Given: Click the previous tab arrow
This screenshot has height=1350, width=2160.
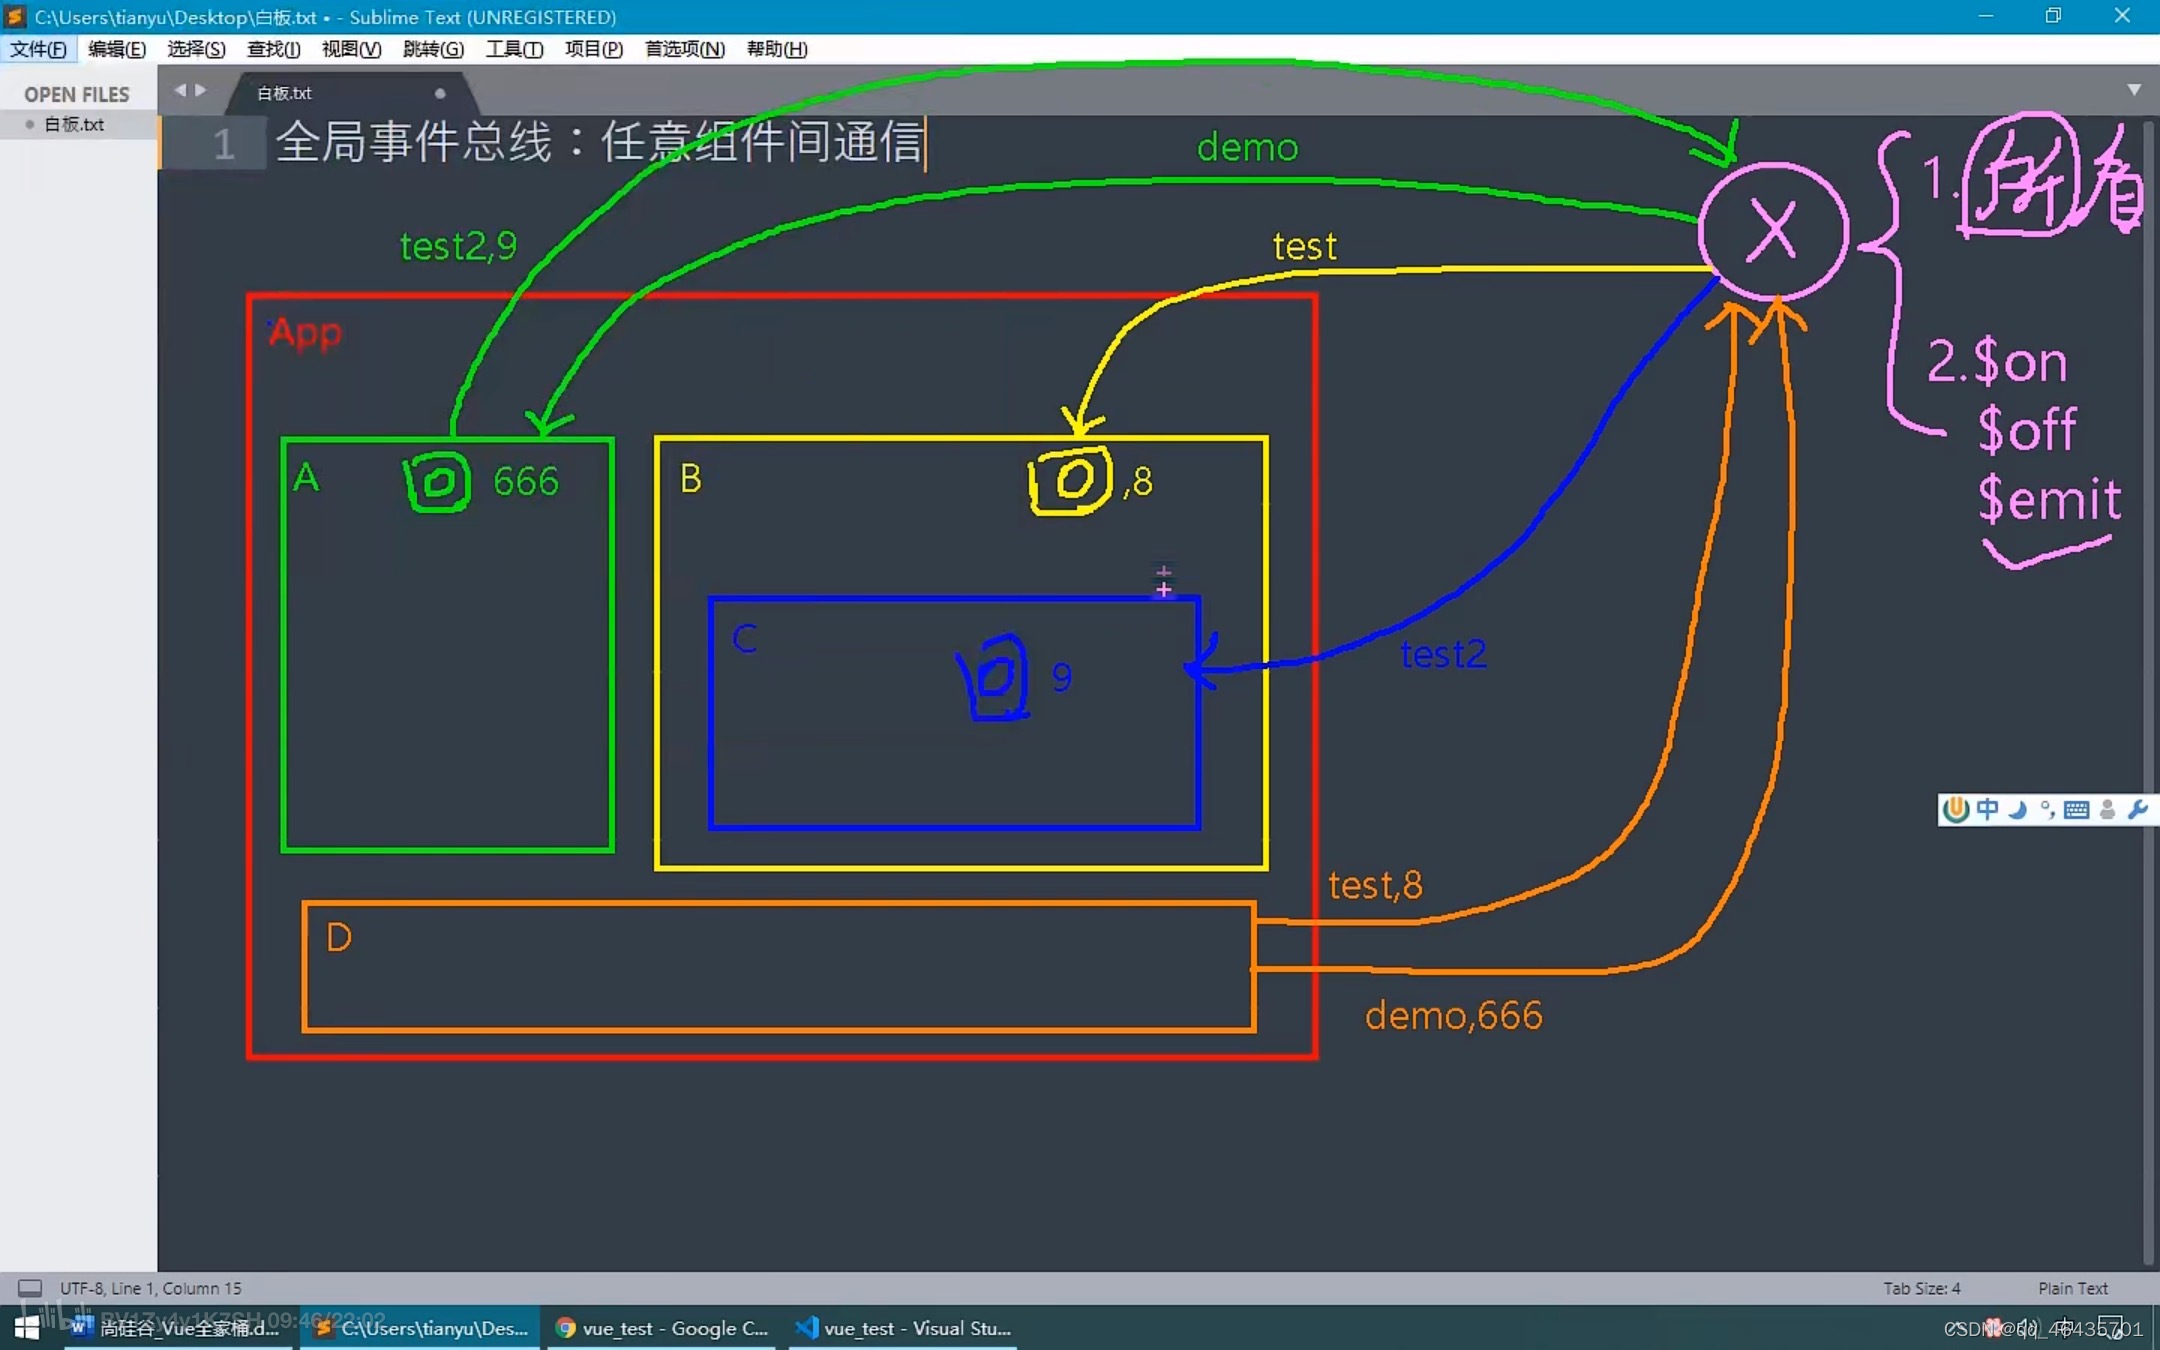Looking at the screenshot, I should [180, 90].
